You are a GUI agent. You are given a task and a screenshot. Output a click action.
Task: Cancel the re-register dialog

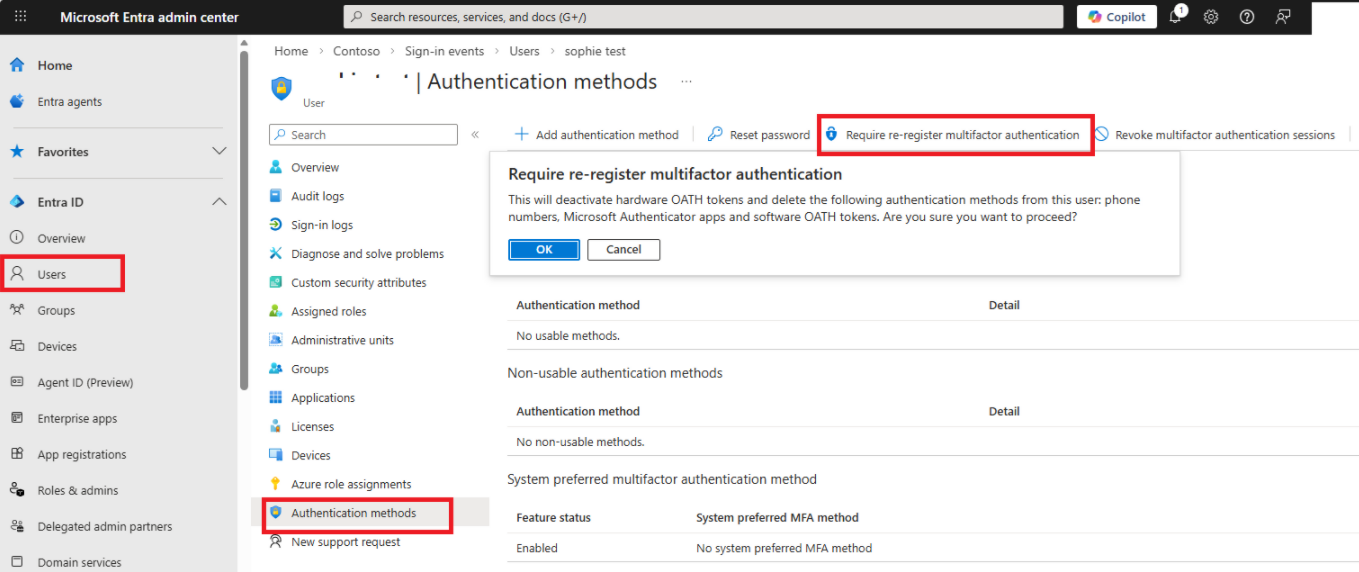[624, 250]
